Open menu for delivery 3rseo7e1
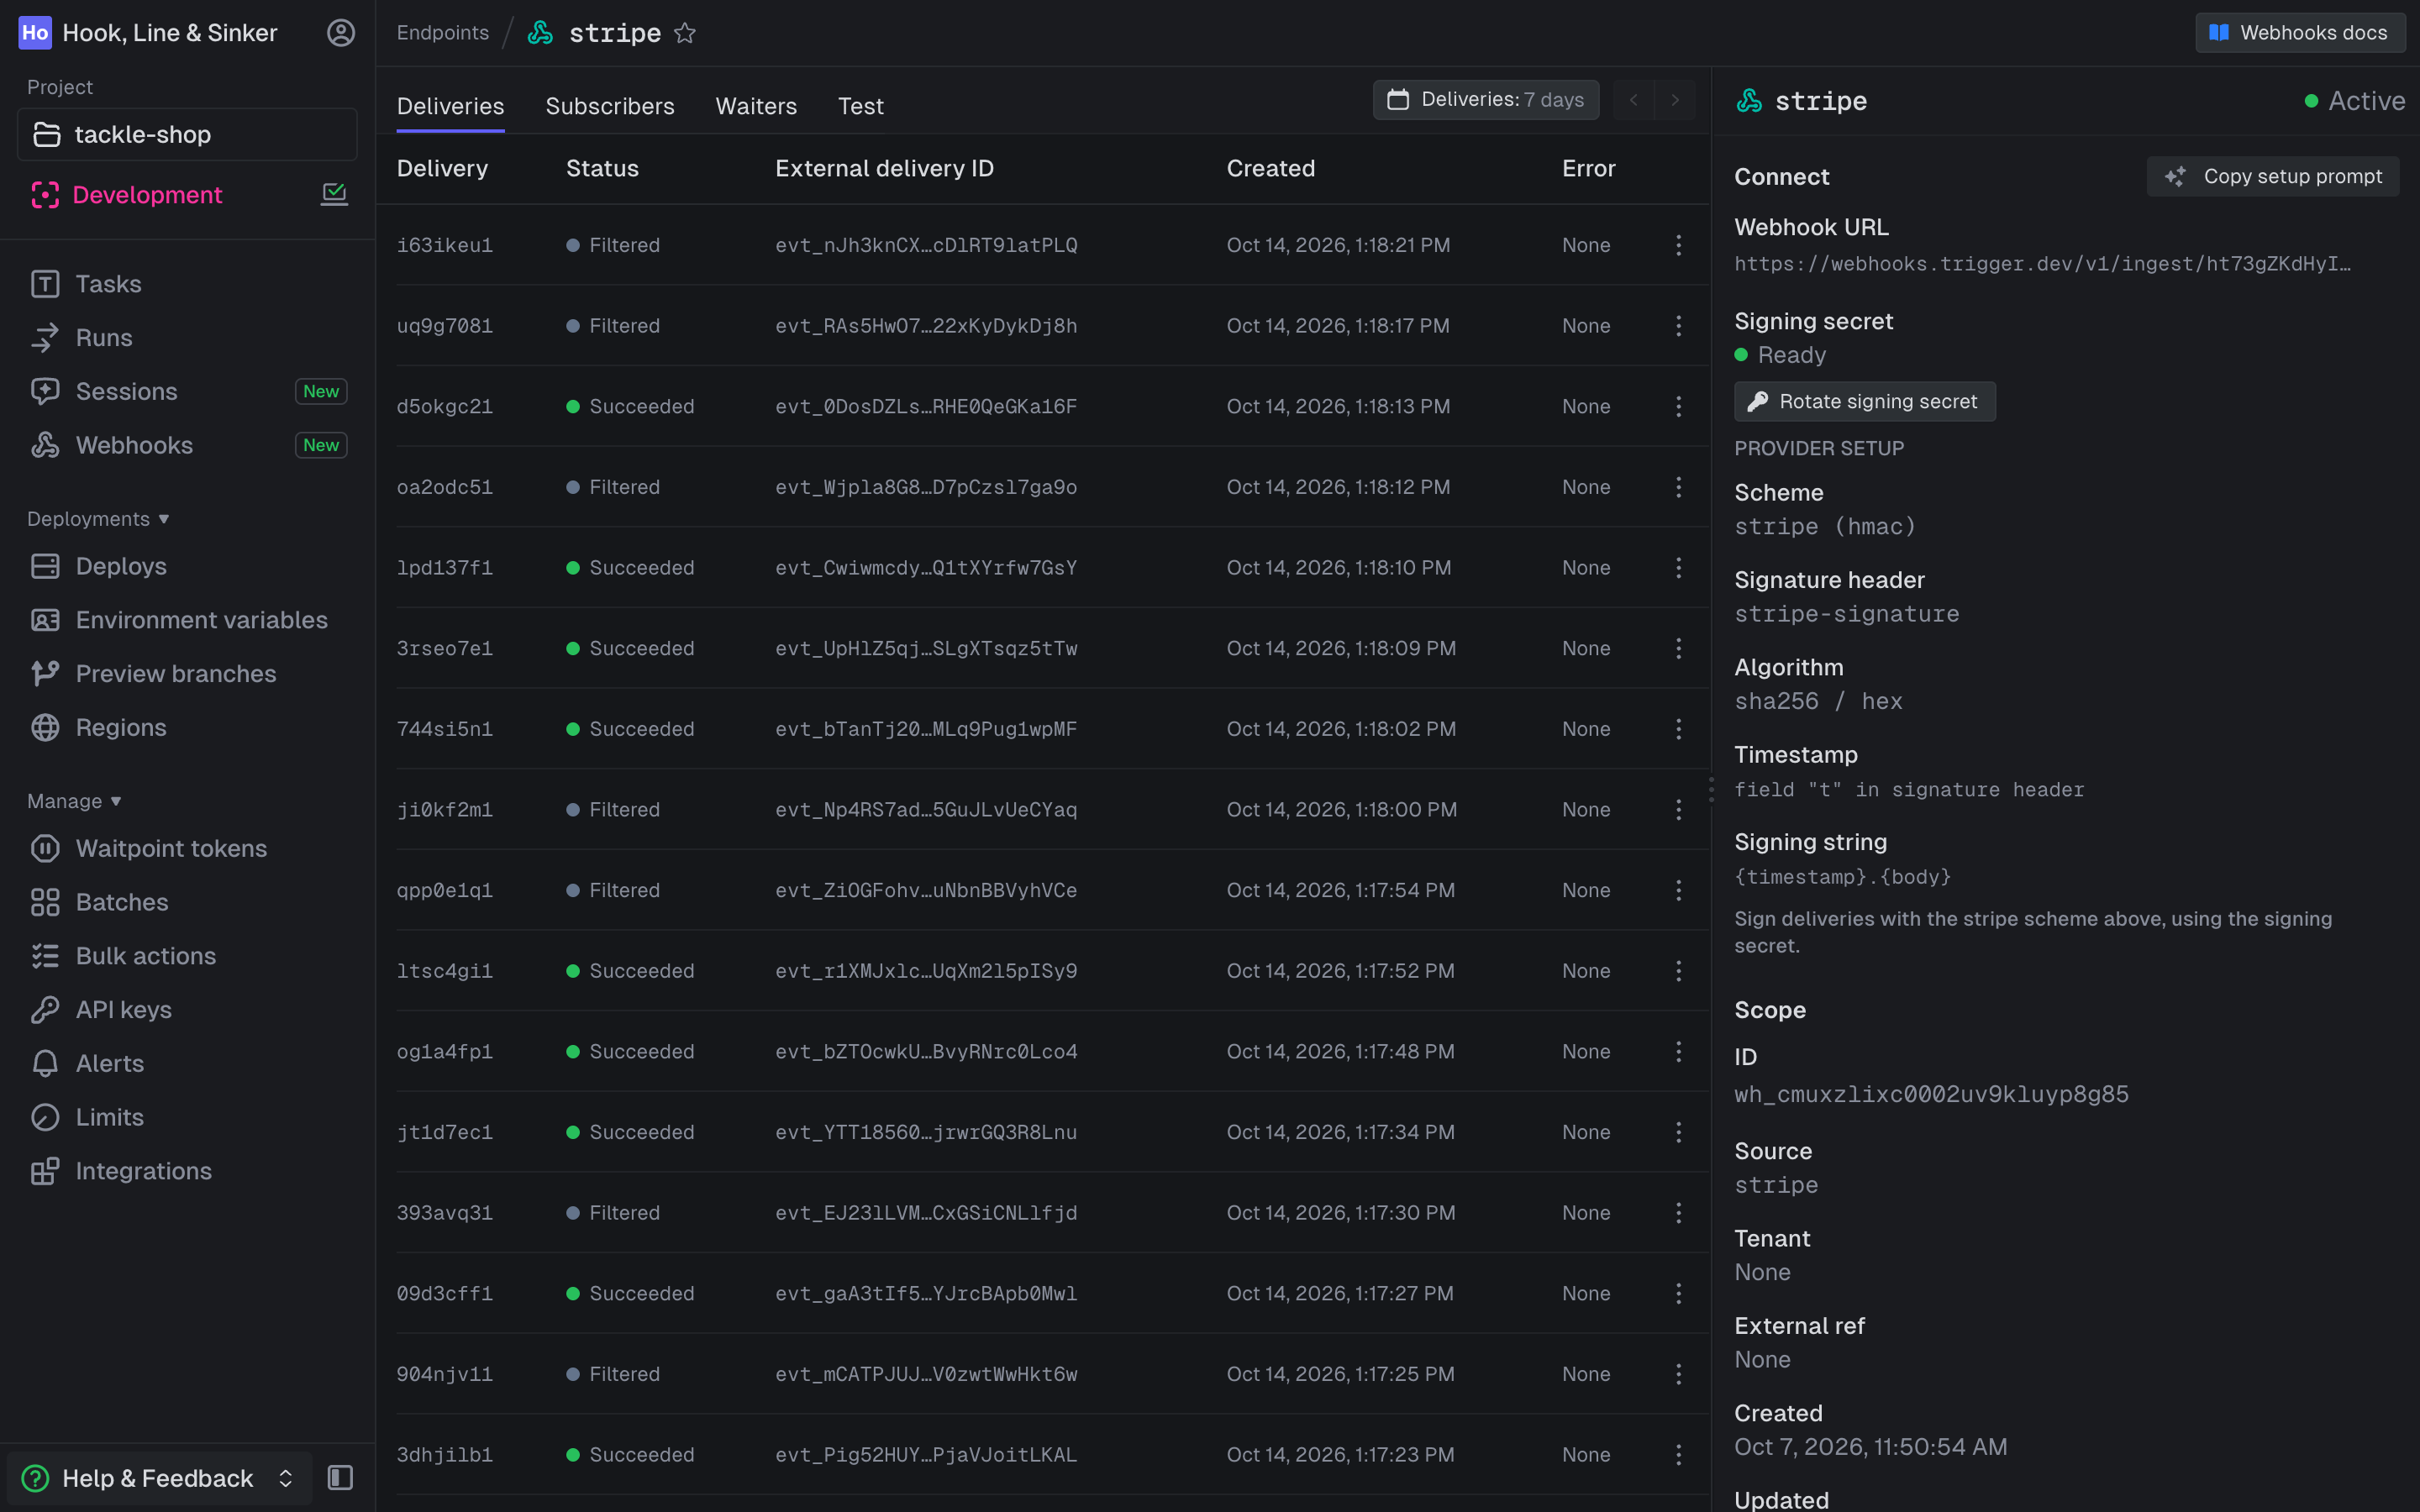2420x1512 pixels. click(1678, 648)
